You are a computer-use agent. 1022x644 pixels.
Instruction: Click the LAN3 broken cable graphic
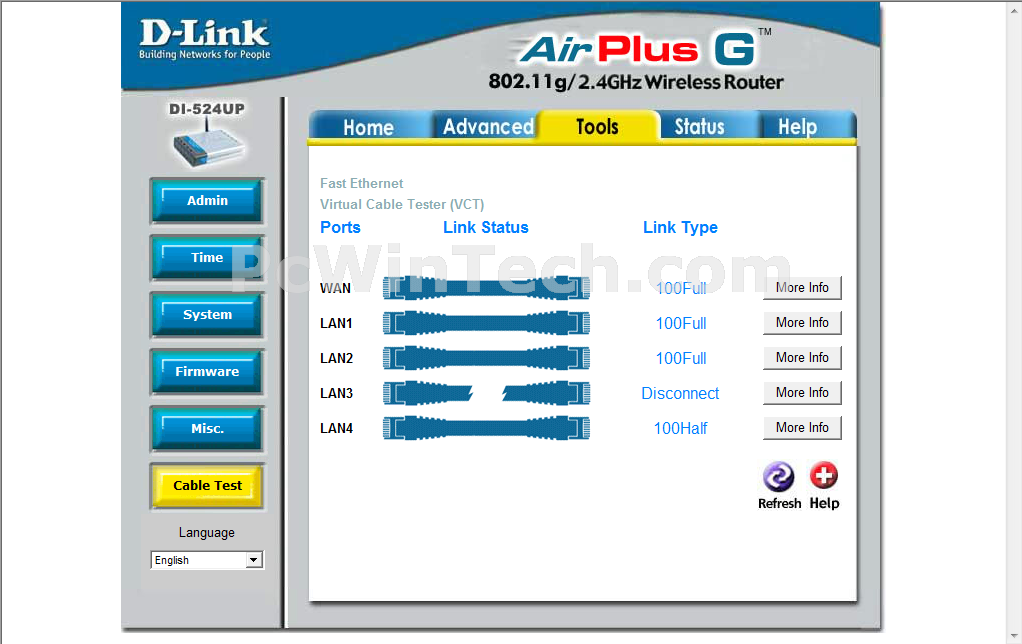[486, 393]
